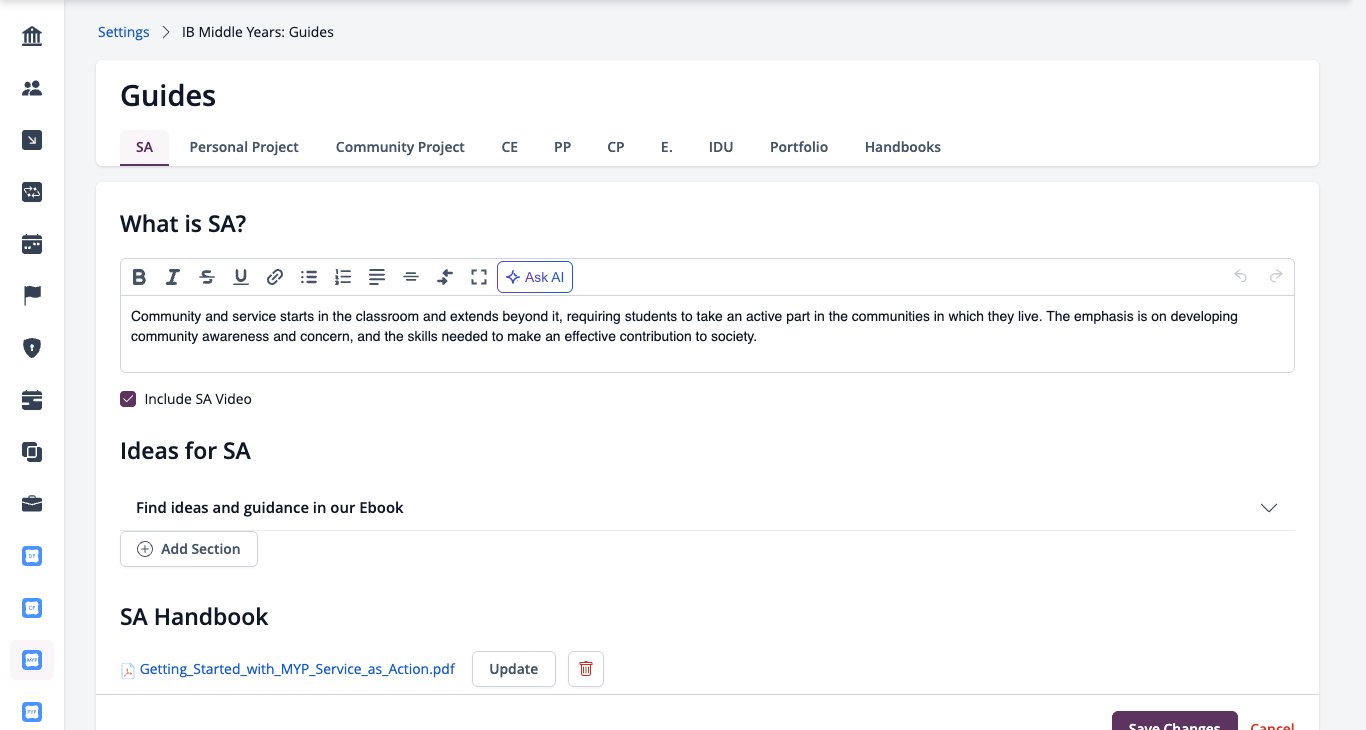Switch to Personal Project tab
Image resolution: width=1366 pixels, height=730 pixels.
[x=244, y=147]
